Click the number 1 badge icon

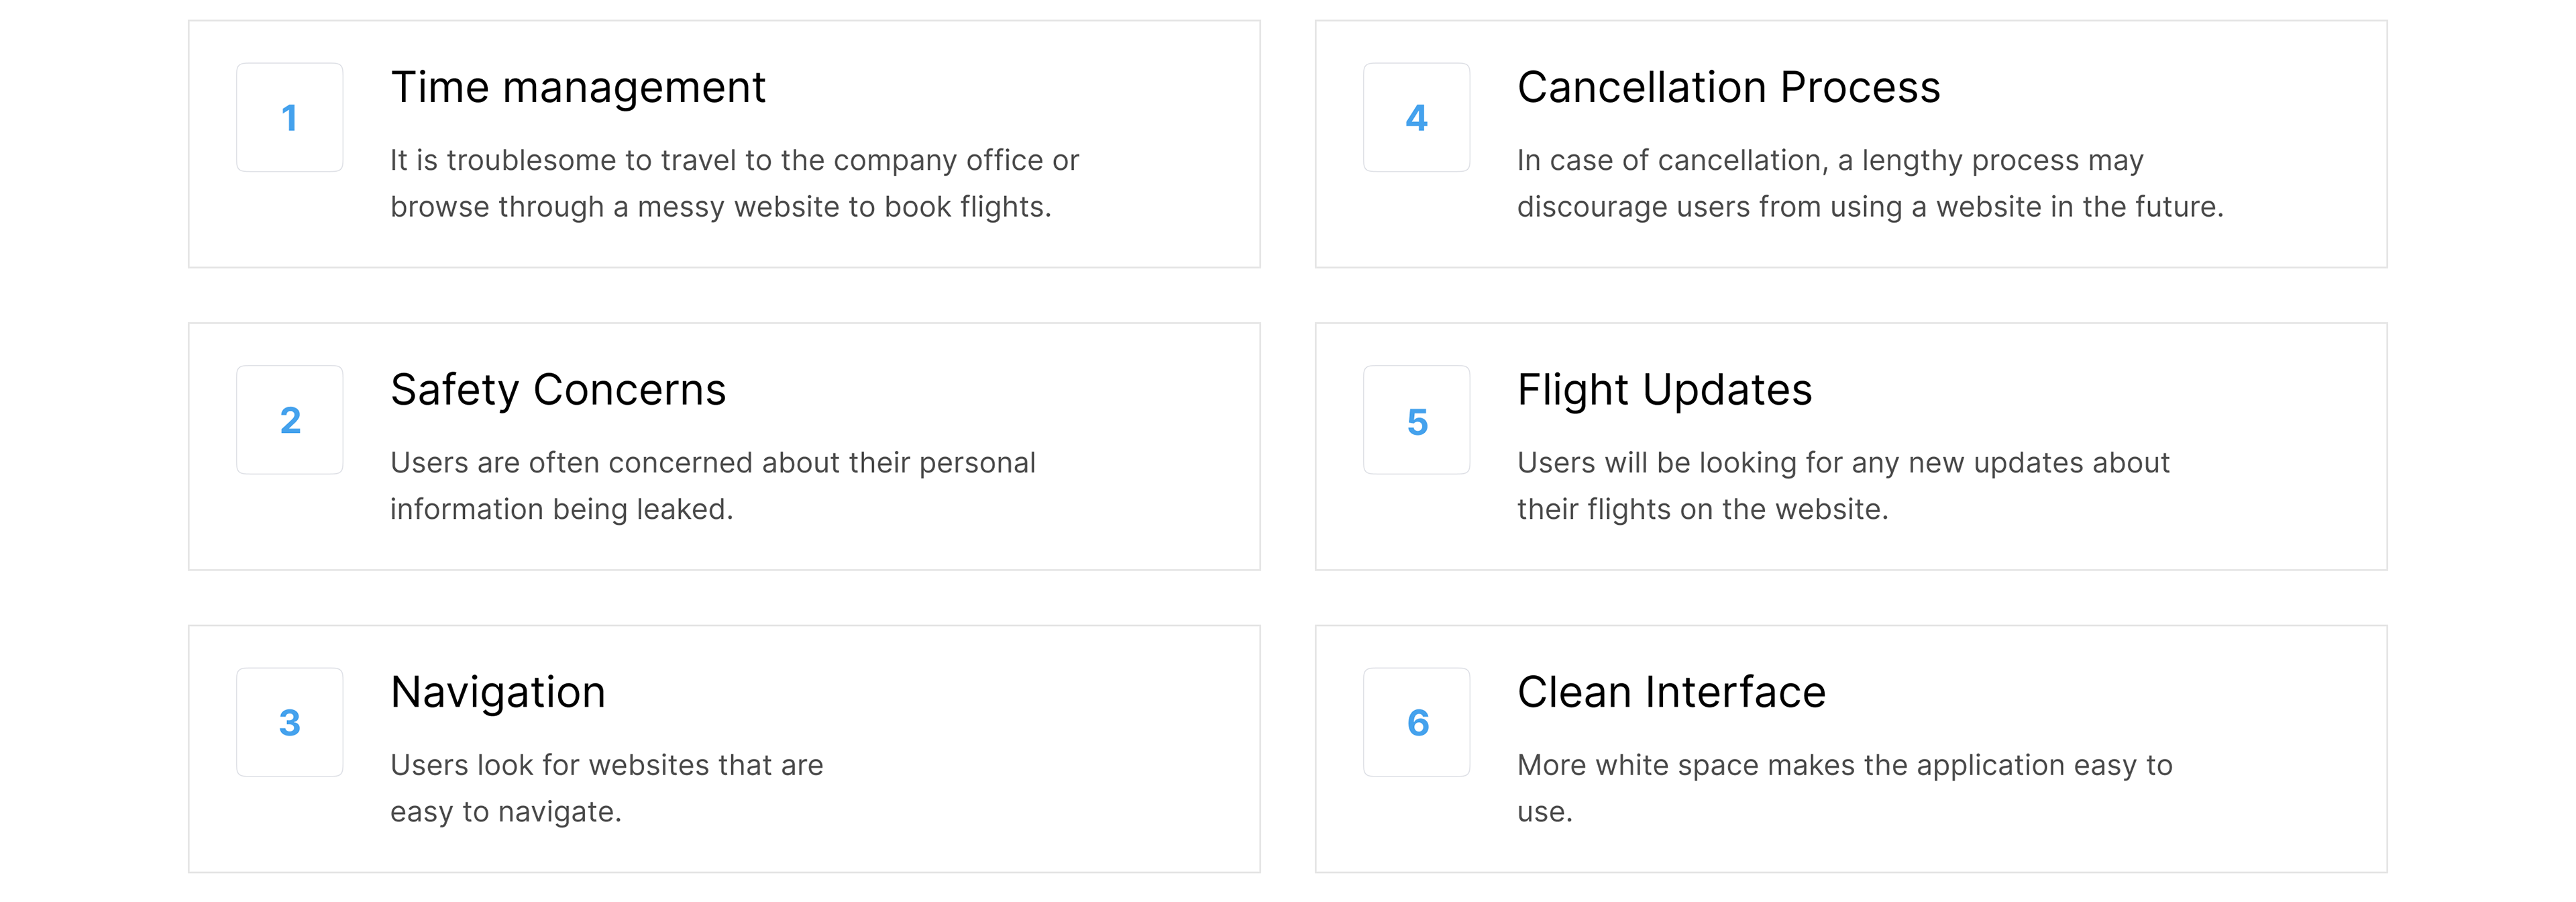point(289,118)
